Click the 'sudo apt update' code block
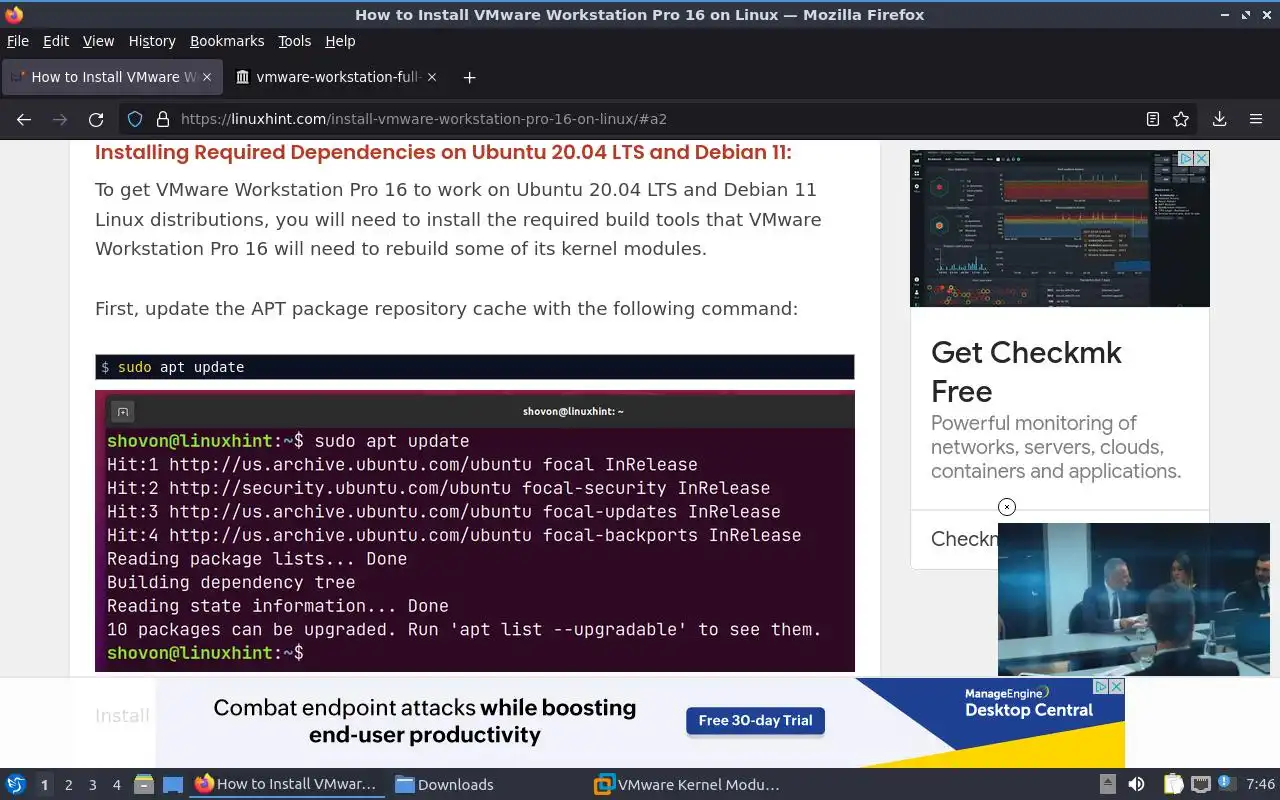 [x=475, y=367]
